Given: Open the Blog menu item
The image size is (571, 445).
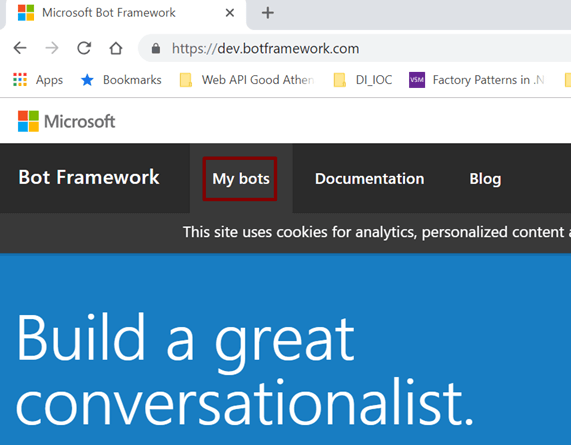Looking at the screenshot, I should point(485,179).
